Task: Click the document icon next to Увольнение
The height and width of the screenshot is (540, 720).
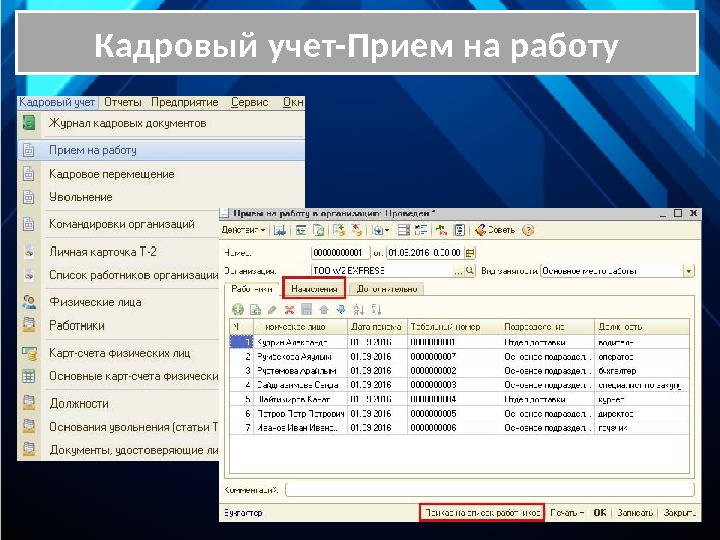Action: point(28,197)
